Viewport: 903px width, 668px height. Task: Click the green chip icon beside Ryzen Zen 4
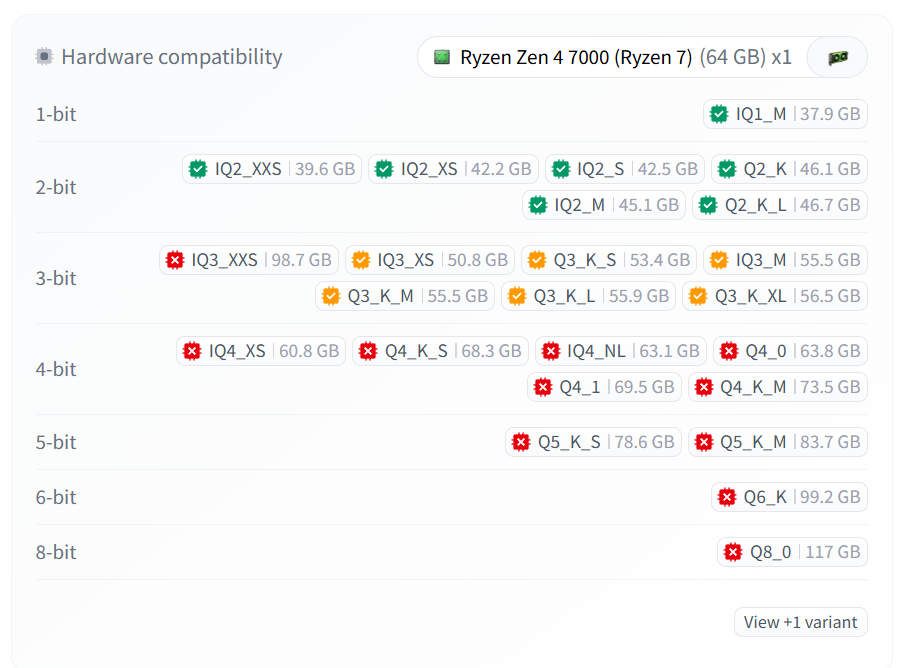(442, 57)
